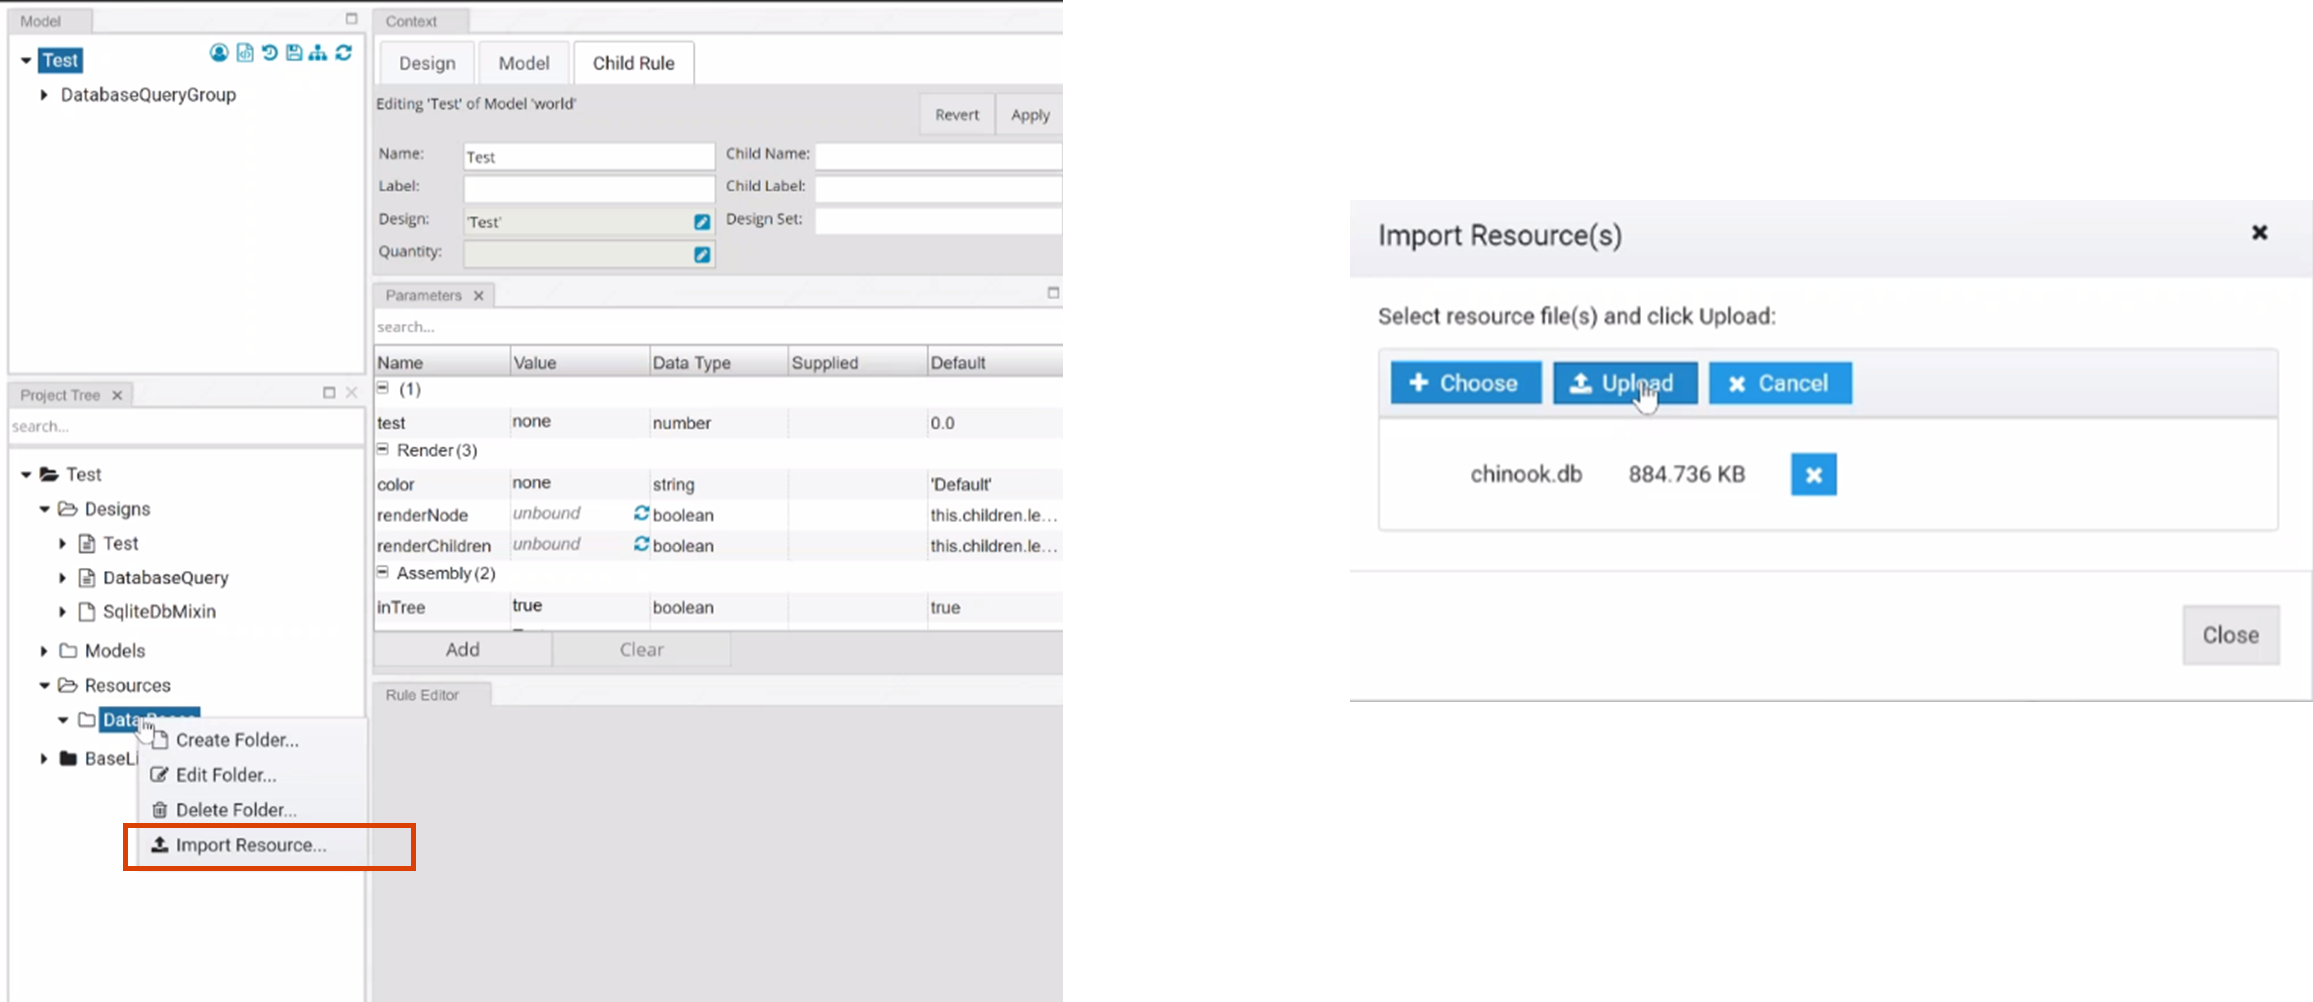Viewport: 2313px width, 1002px height.
Task: Collapse the Test project in Project Tree
Action: (x=26, y=474)
